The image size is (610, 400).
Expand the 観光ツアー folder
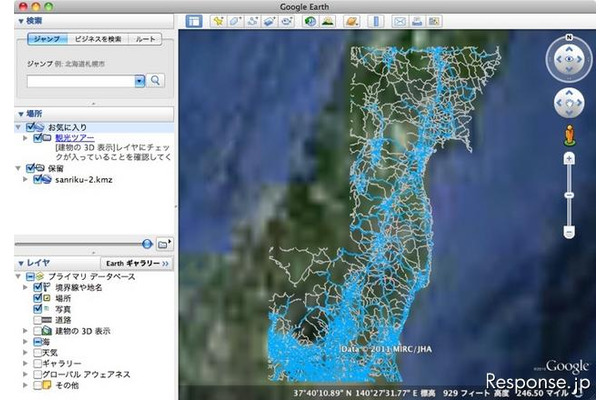25,138
